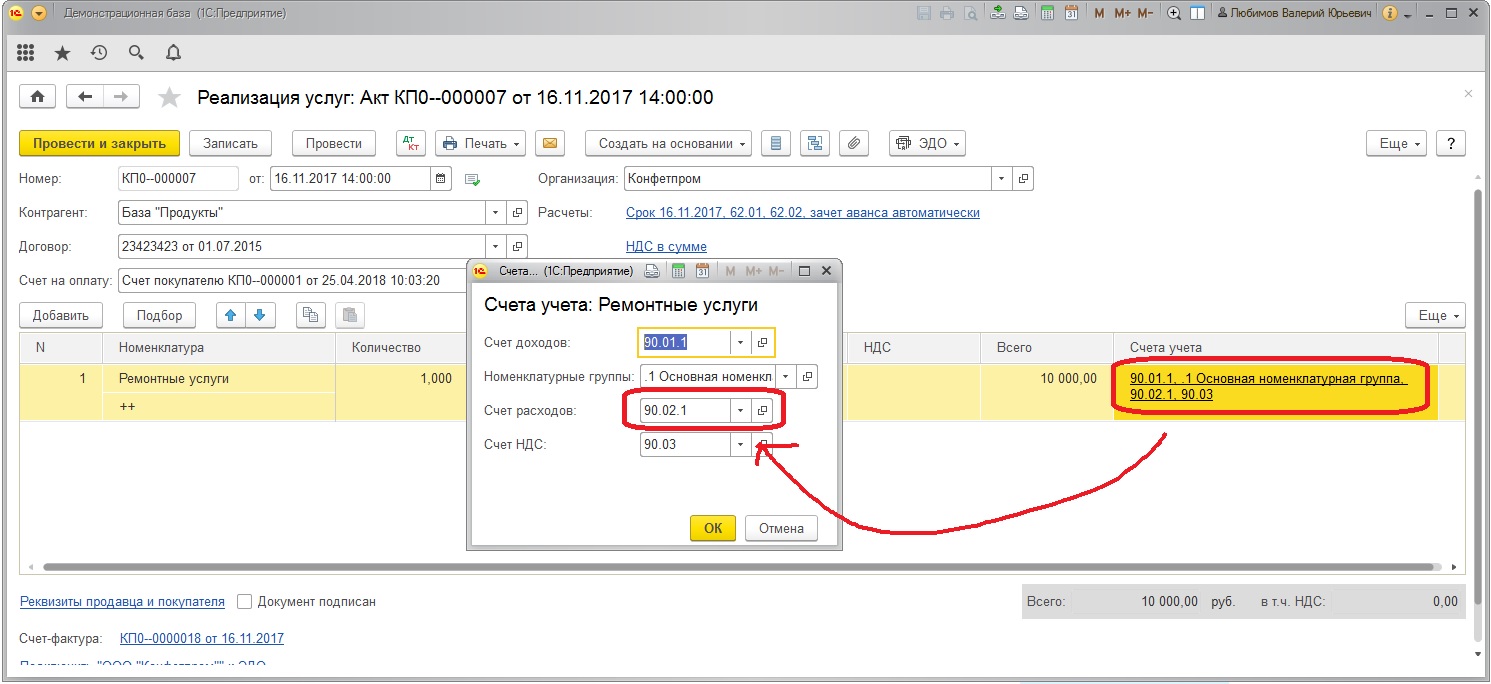Open the History clock icon
Image resolution: width=1491 pixels, height=684 pixels.
[98, 53]
